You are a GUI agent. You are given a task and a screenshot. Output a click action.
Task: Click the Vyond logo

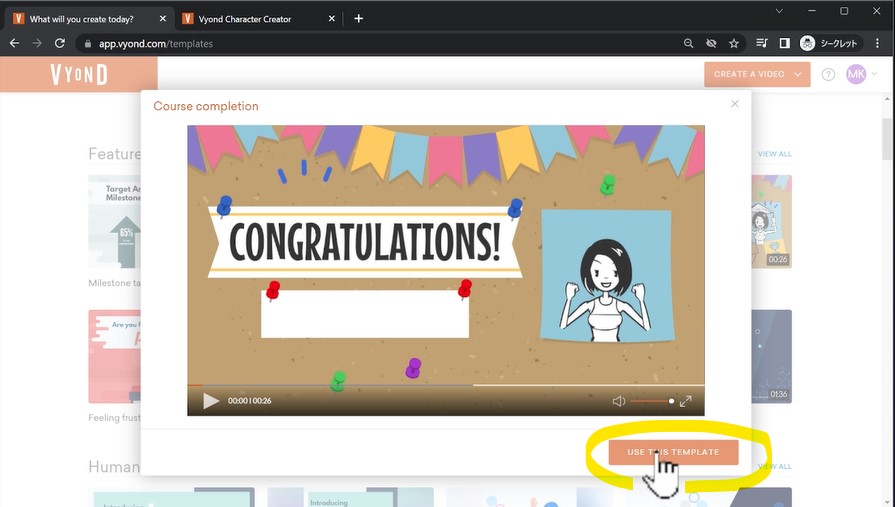click(x=79, y=75)
